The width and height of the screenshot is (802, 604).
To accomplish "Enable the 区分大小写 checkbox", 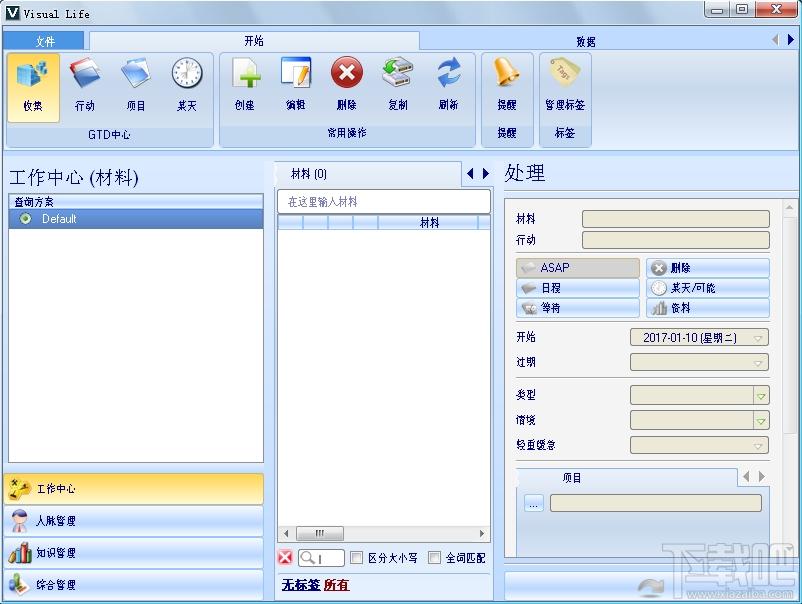I will pyautogui.click(x=356, y=558).
